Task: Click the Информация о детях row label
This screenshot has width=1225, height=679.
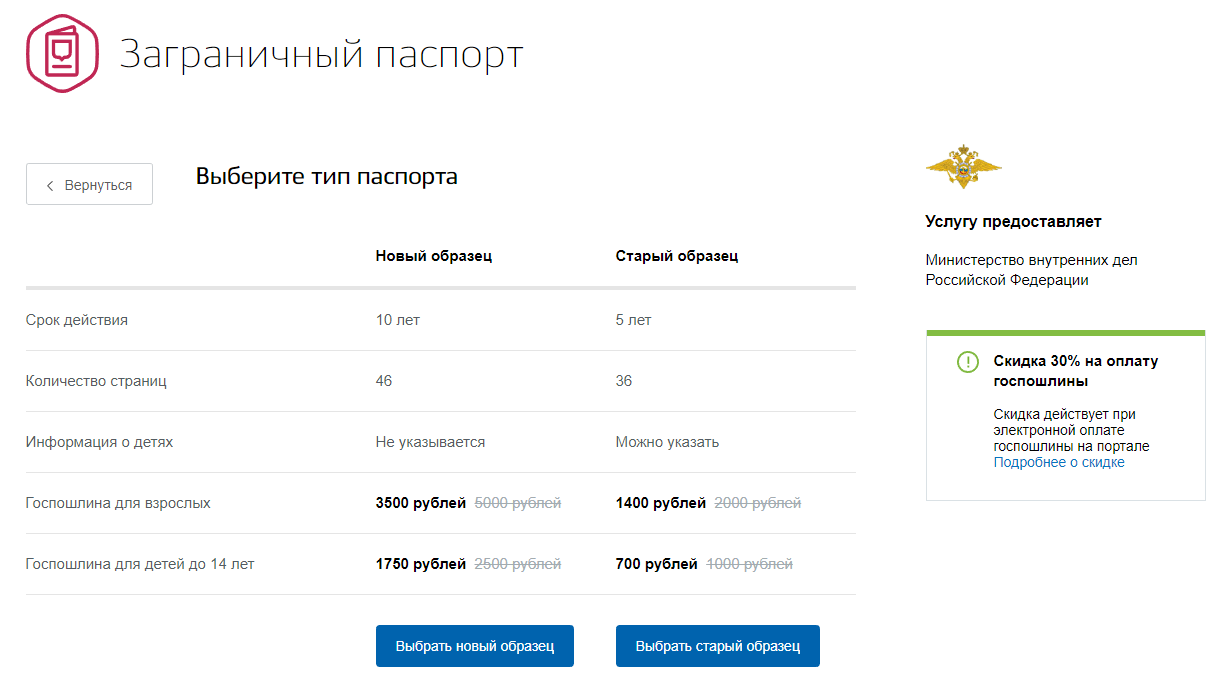Action: [x=99, y=442]
